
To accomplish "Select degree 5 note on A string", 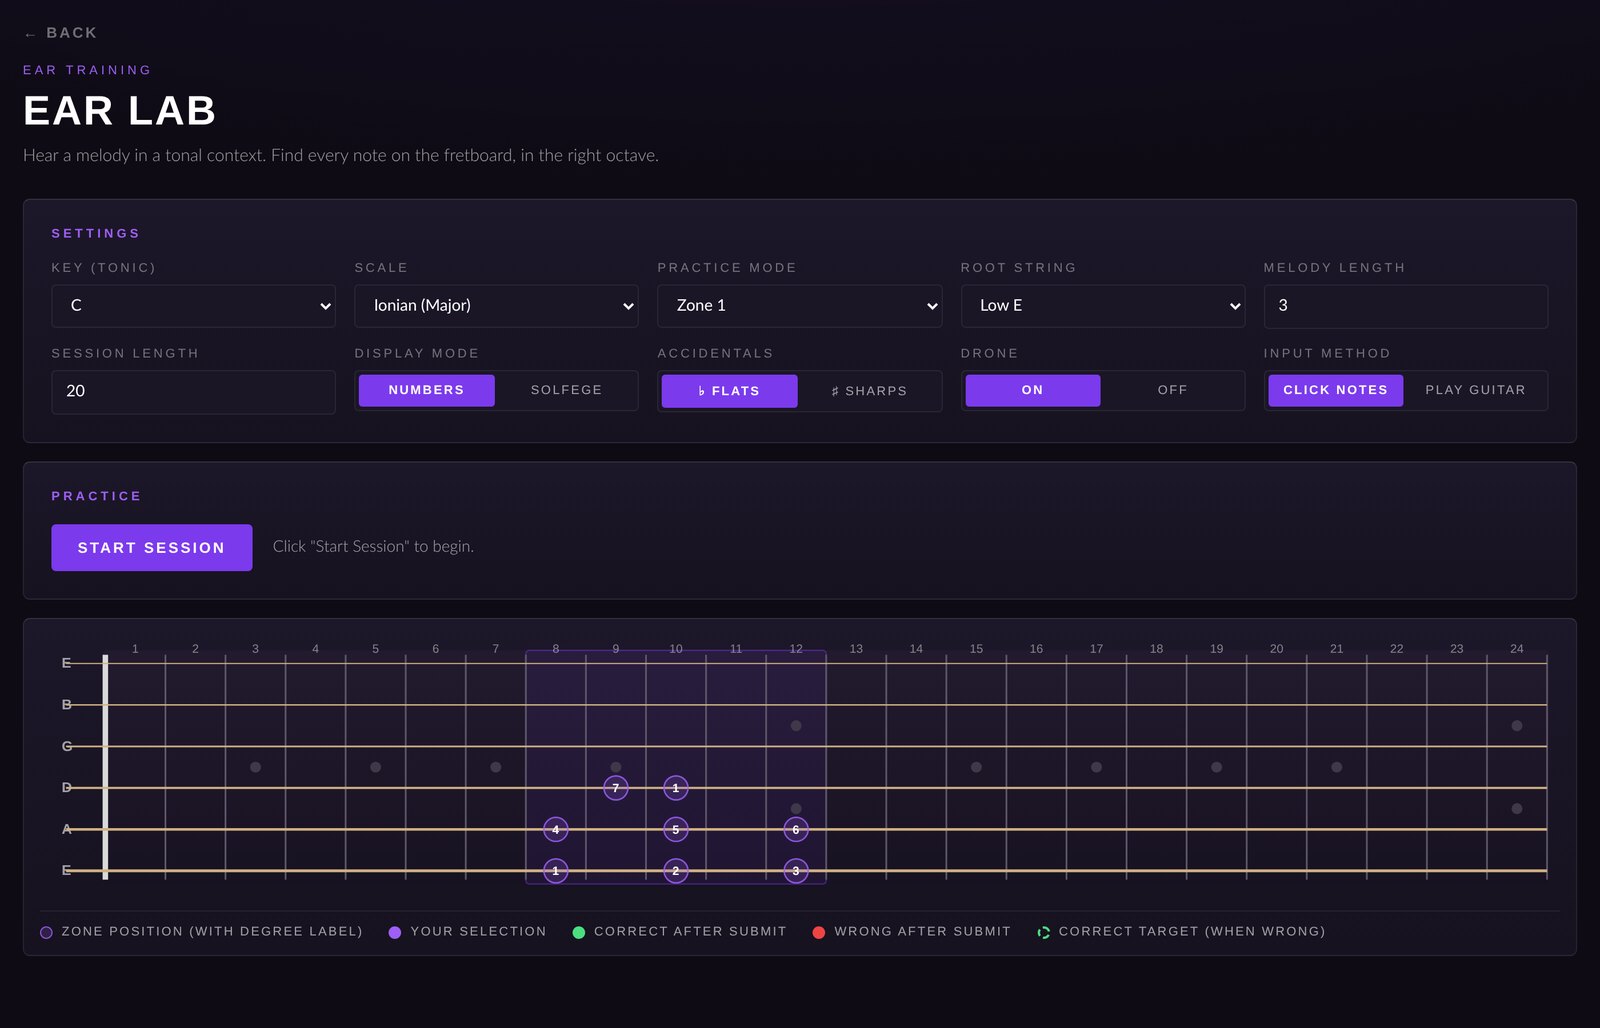I will click(x=676, y=829).
